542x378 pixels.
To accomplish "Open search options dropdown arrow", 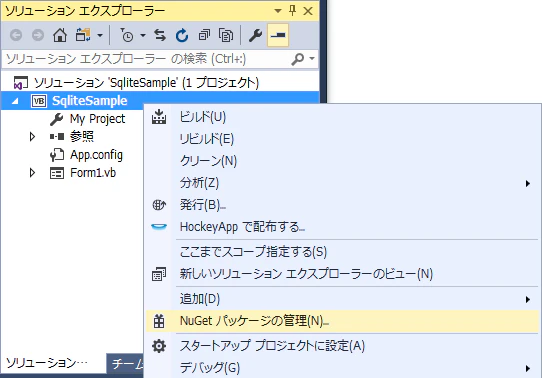I will (312, 59).
